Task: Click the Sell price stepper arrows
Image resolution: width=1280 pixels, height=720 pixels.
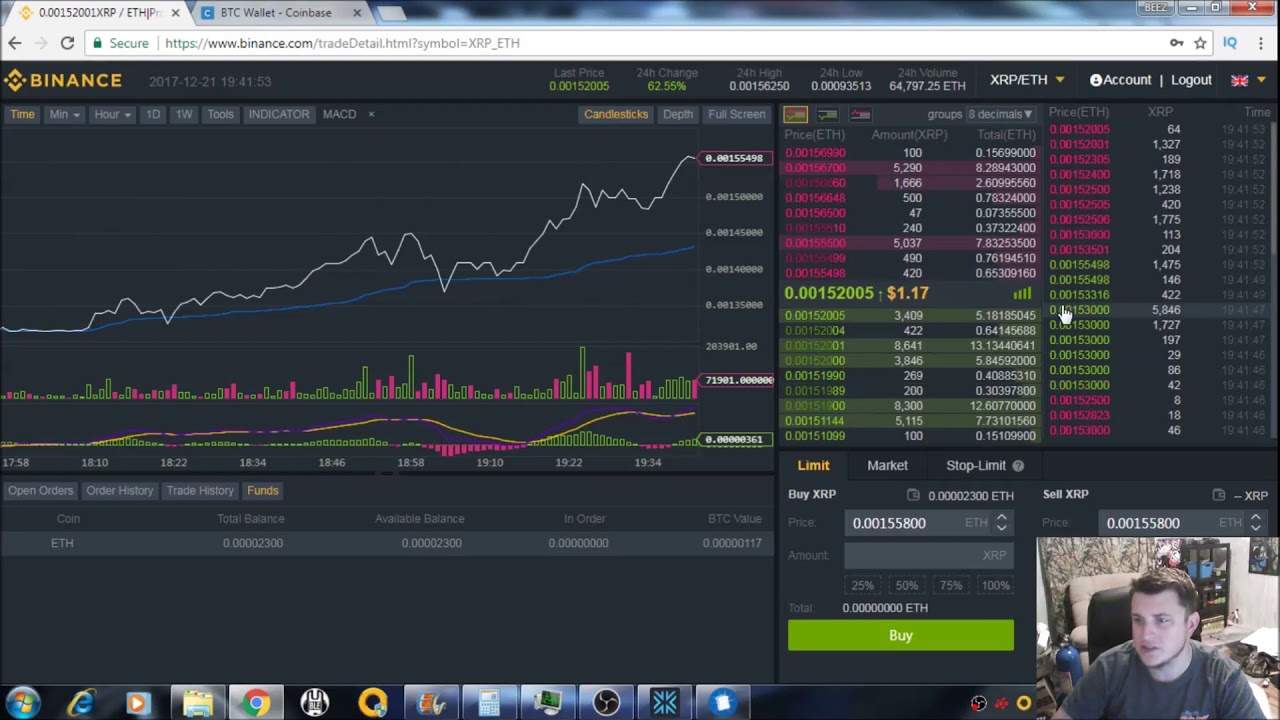Action: click(1255, 523)
